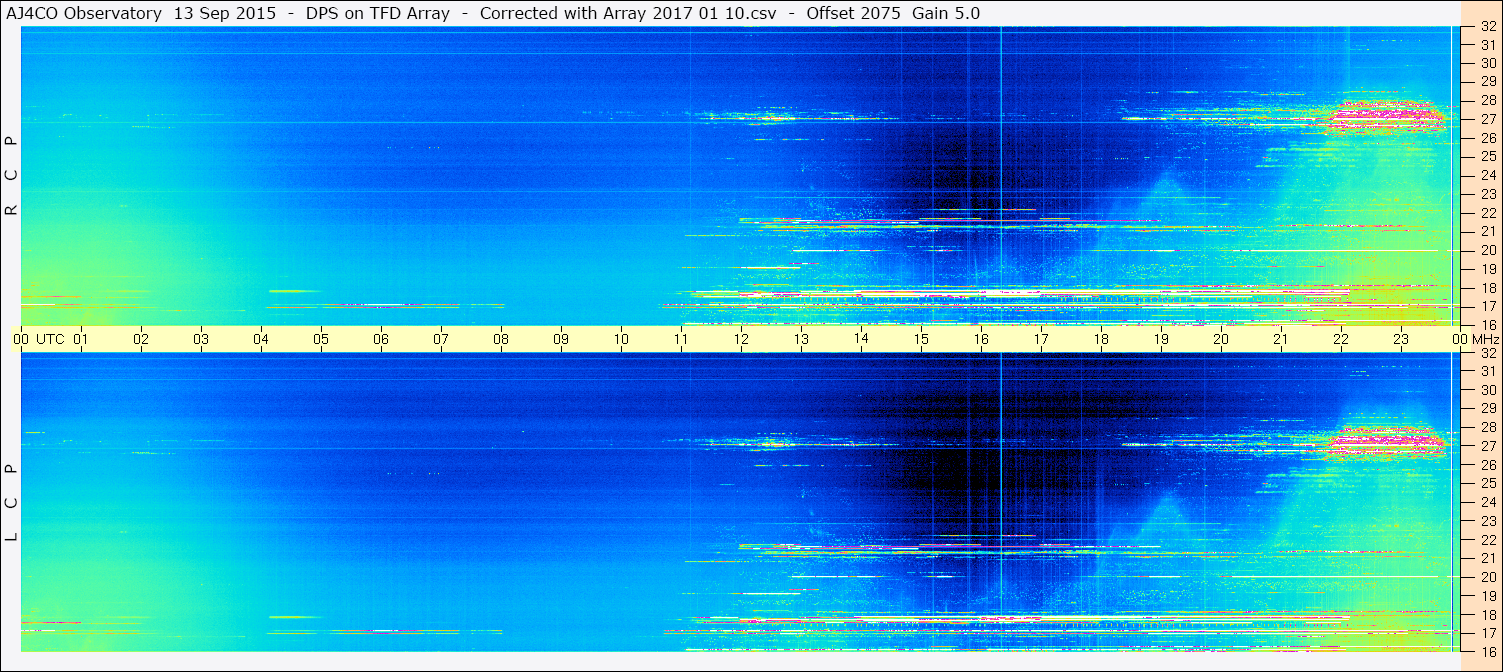Select hour 15 on the UTC axis
The width and height of the screenshot is (1503, 672).
tap(921, 339)
